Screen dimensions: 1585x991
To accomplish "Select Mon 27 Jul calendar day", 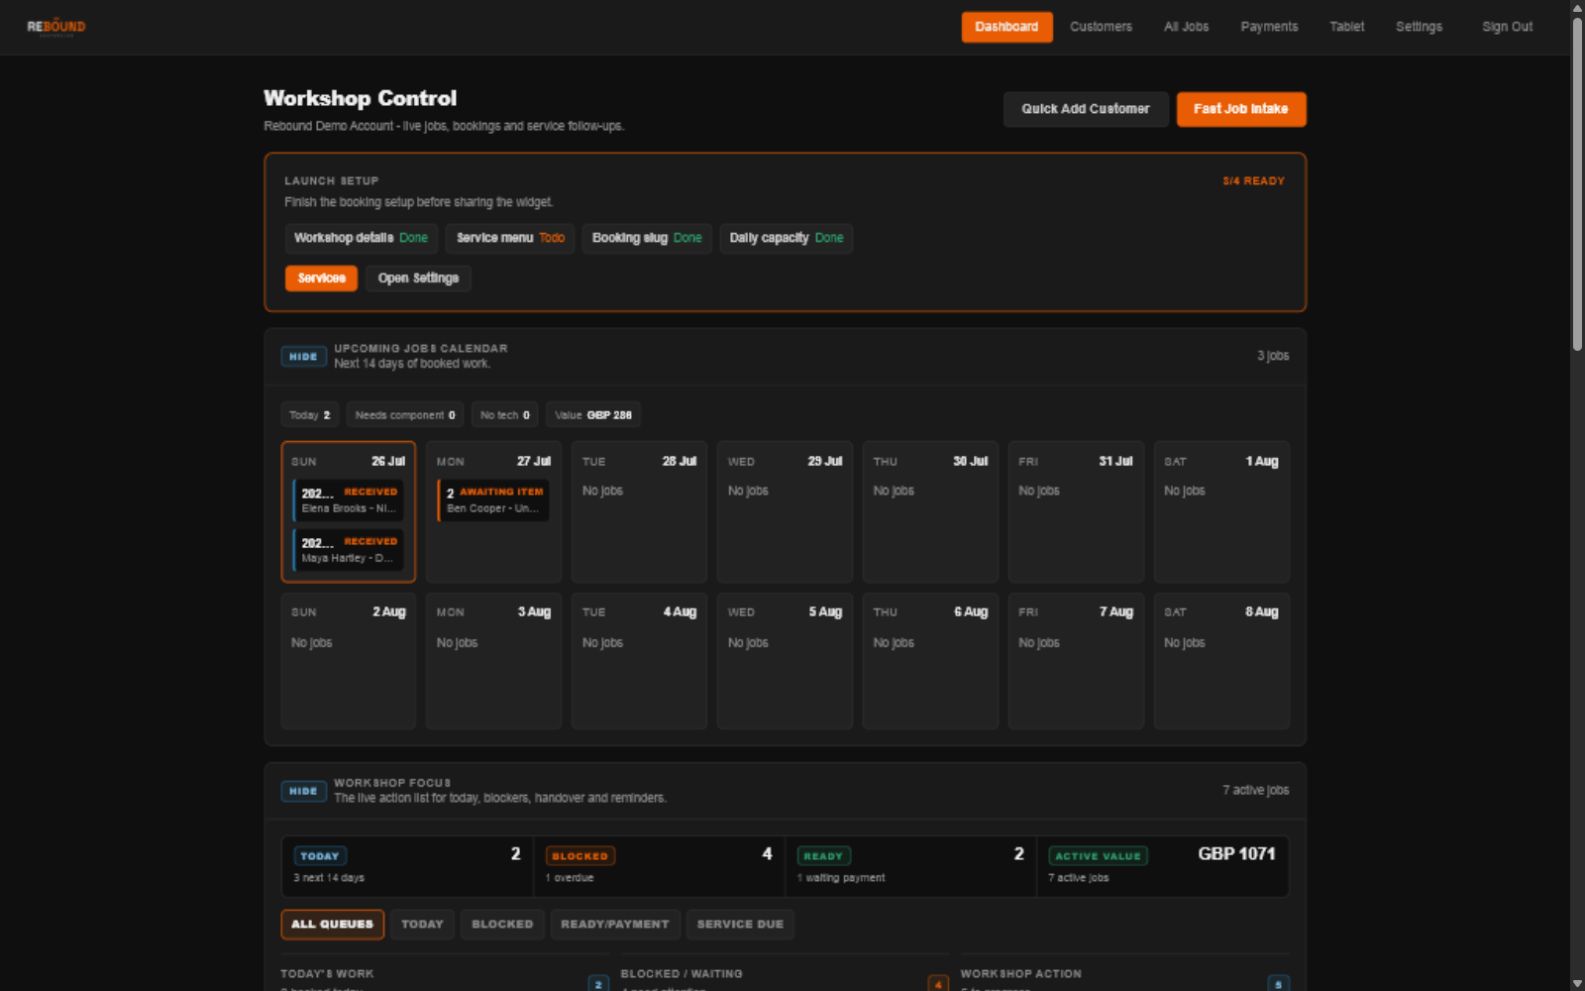I will click(x=494, y=512).
